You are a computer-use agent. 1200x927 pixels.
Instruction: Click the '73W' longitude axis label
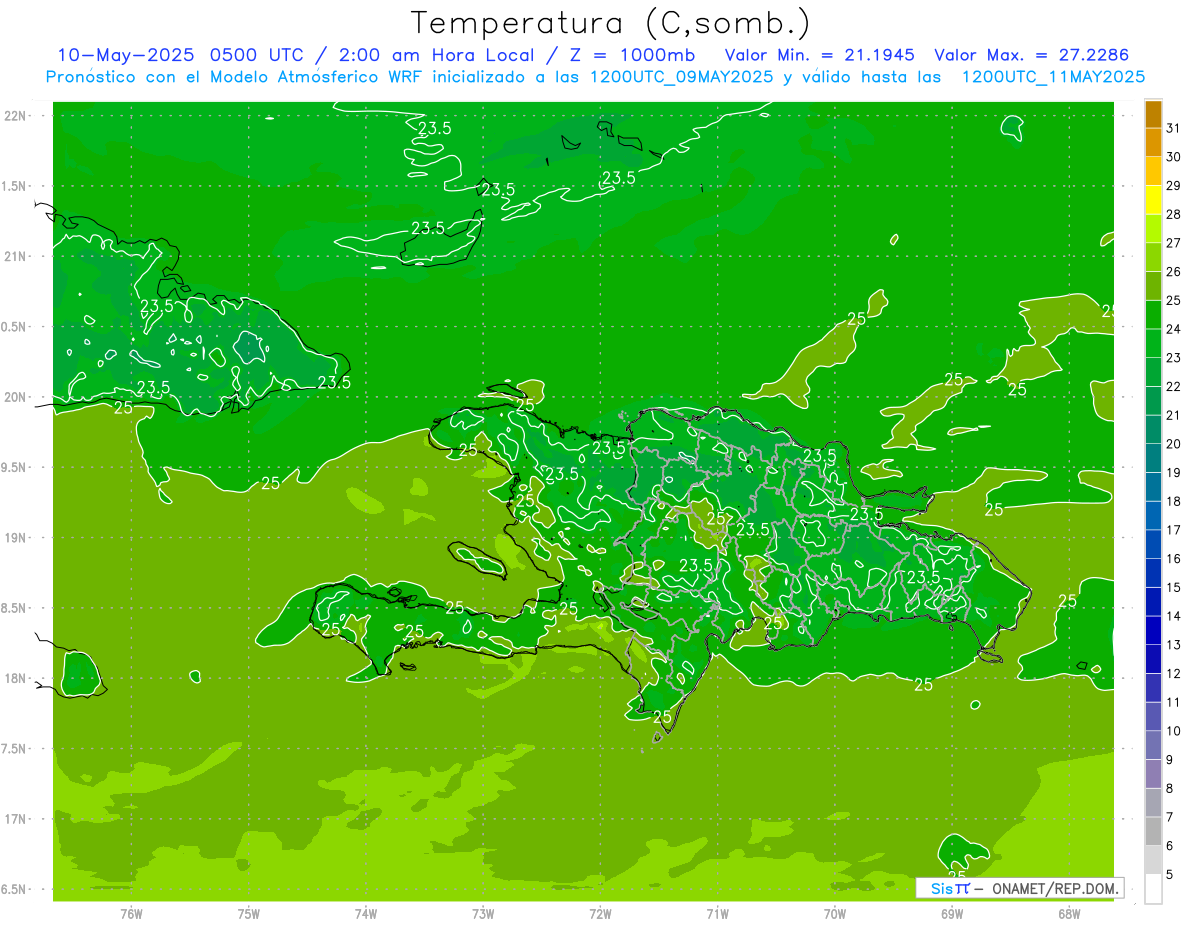pos(483,913)
